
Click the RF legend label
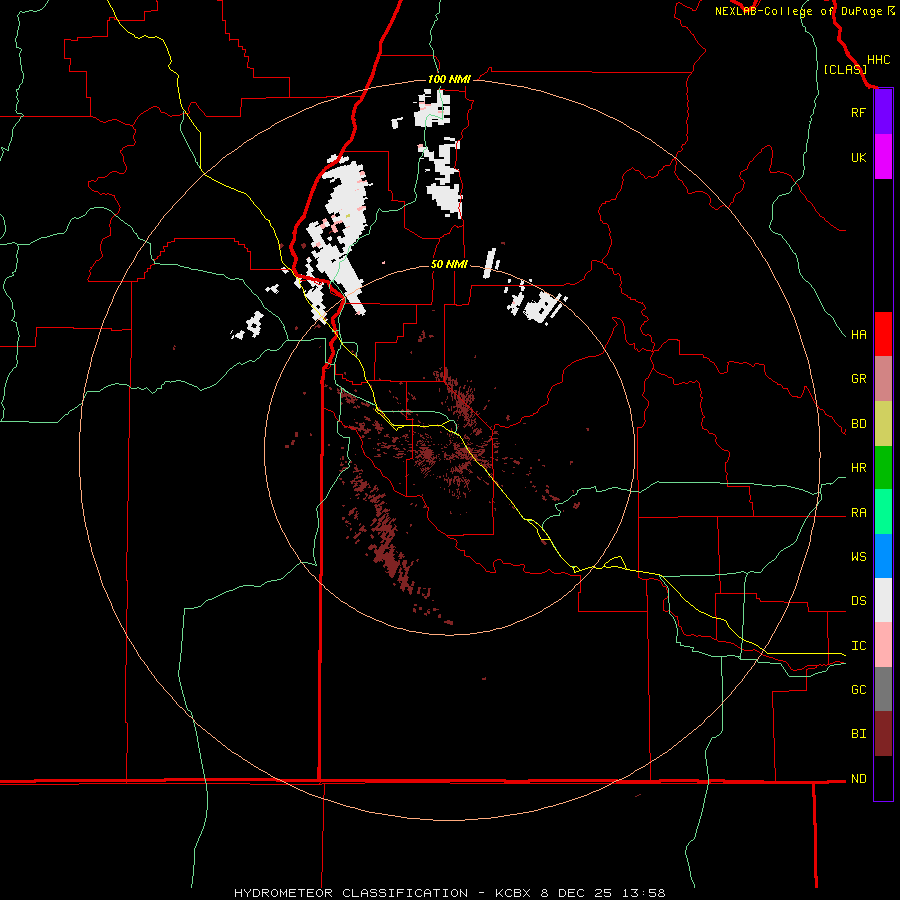[x=858, y=112]
